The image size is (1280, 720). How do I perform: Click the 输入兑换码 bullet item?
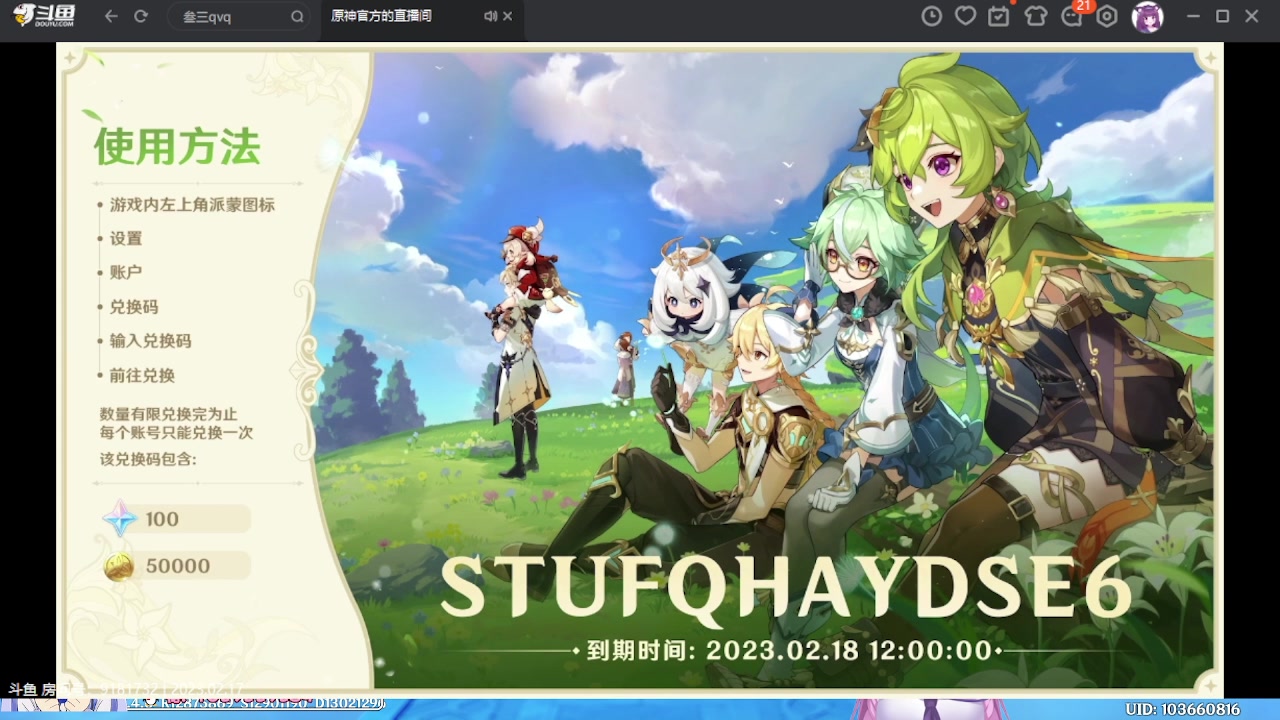(150, 341)
